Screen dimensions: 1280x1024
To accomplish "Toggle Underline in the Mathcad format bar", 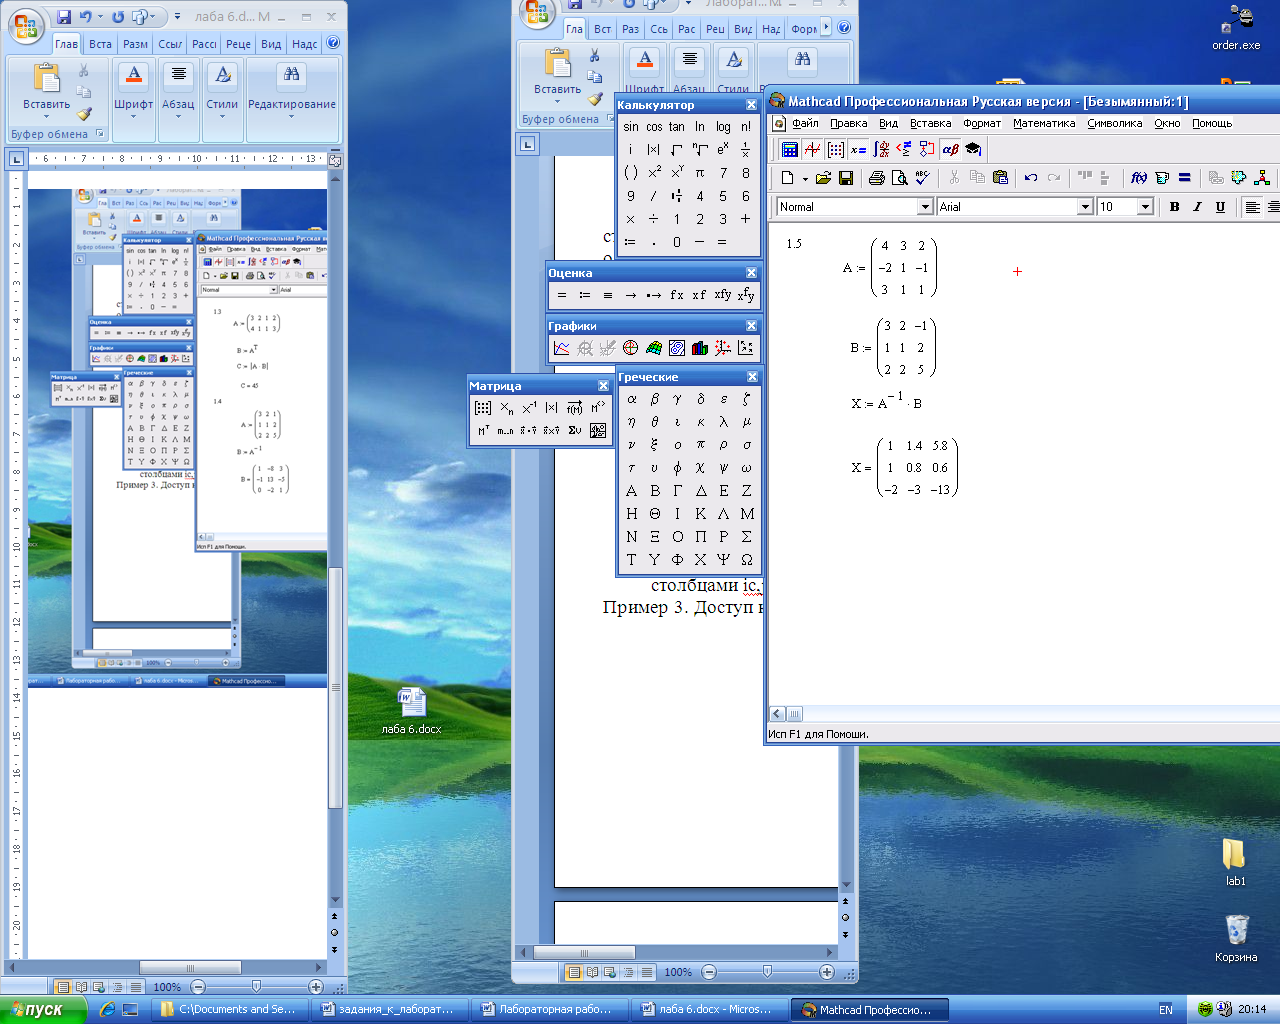I will pos(1220,207).
